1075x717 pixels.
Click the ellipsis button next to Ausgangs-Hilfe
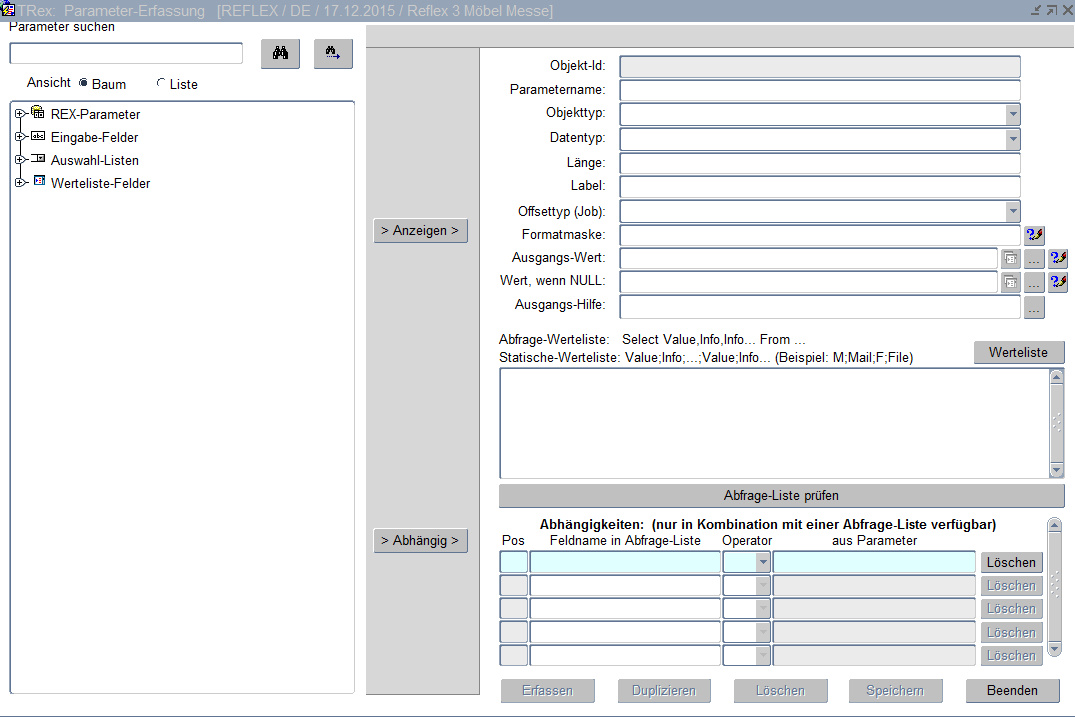pyautogui.click(x=1034, y=308)
